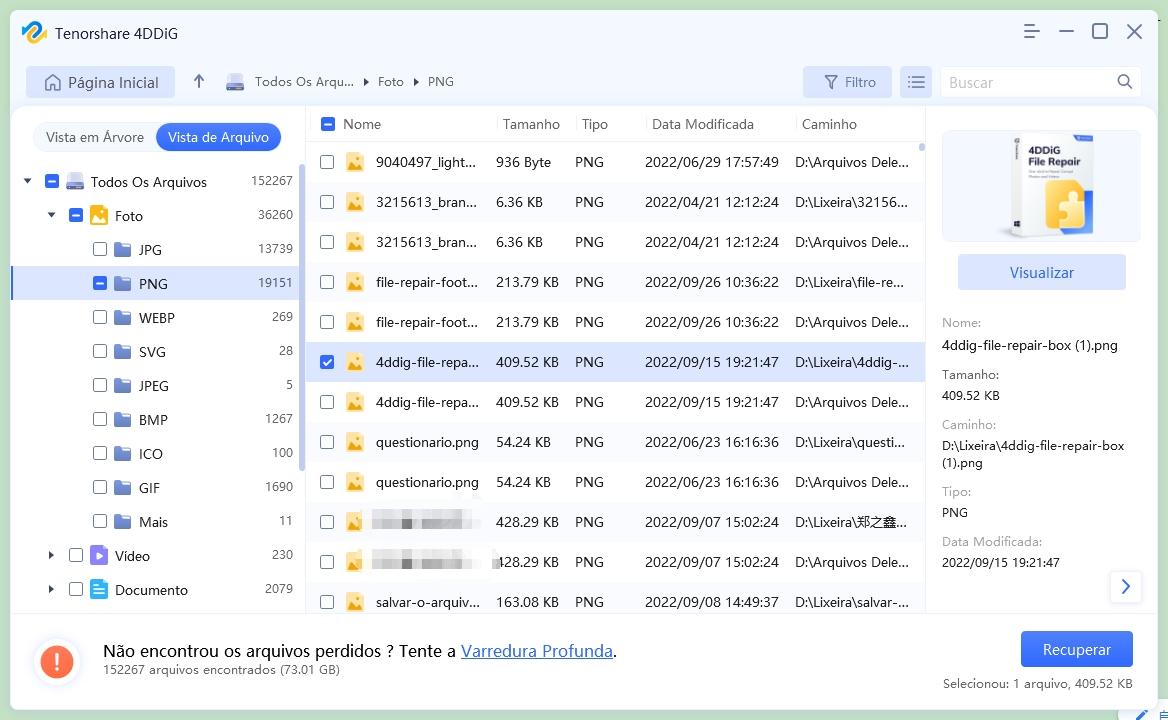Open the Varredura Profunda link
The width and height of the screenshot is (1168, 720).
[x=537, y=651]
